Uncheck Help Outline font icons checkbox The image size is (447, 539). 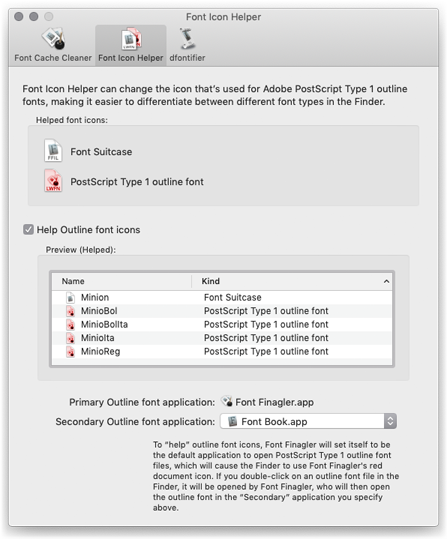(28, 229)
